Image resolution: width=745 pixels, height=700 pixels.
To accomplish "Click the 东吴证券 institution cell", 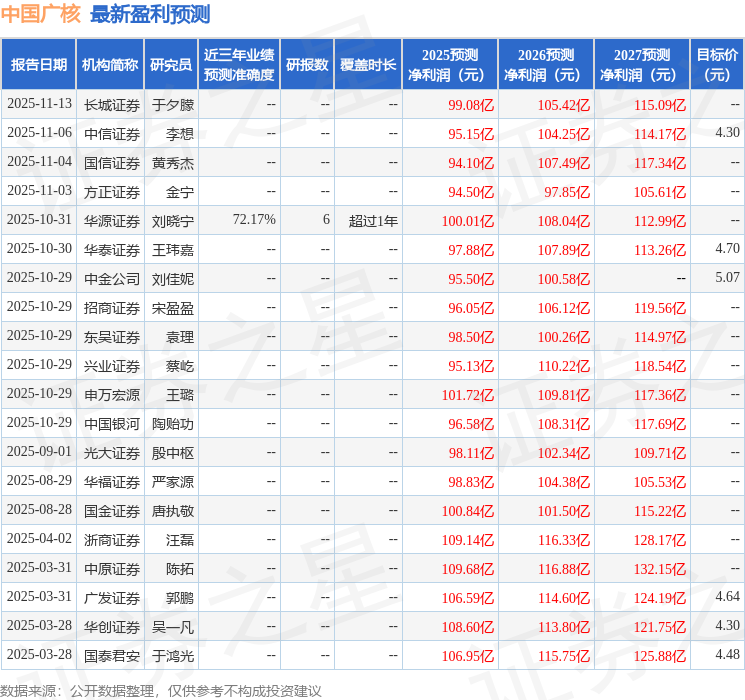I will [112, 337].
